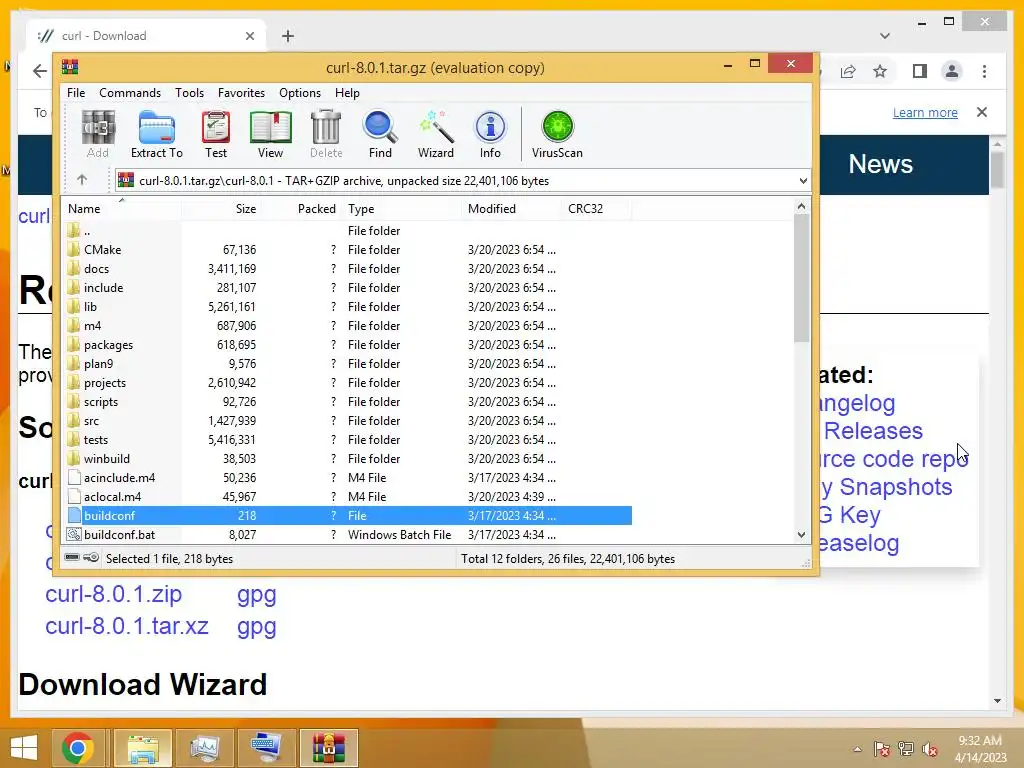
Task: Select the curl - Download tab
Action: coord(147,36)
